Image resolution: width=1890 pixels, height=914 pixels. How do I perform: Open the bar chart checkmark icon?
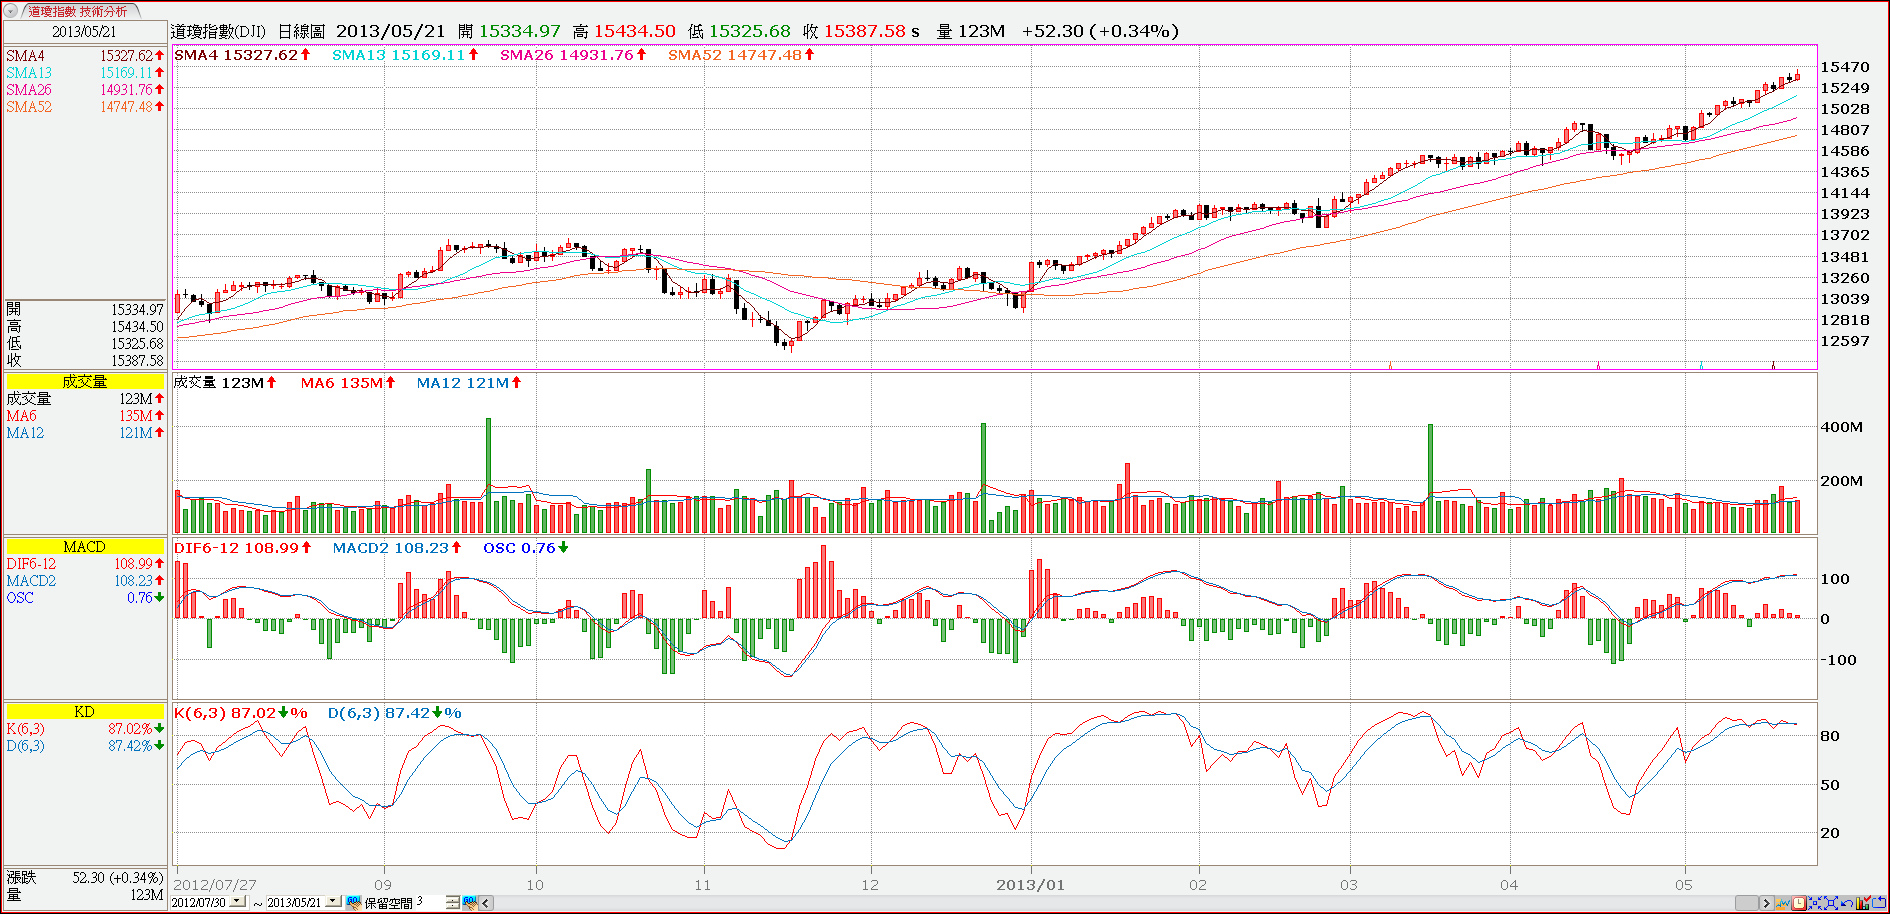[x=1862, y=903]
